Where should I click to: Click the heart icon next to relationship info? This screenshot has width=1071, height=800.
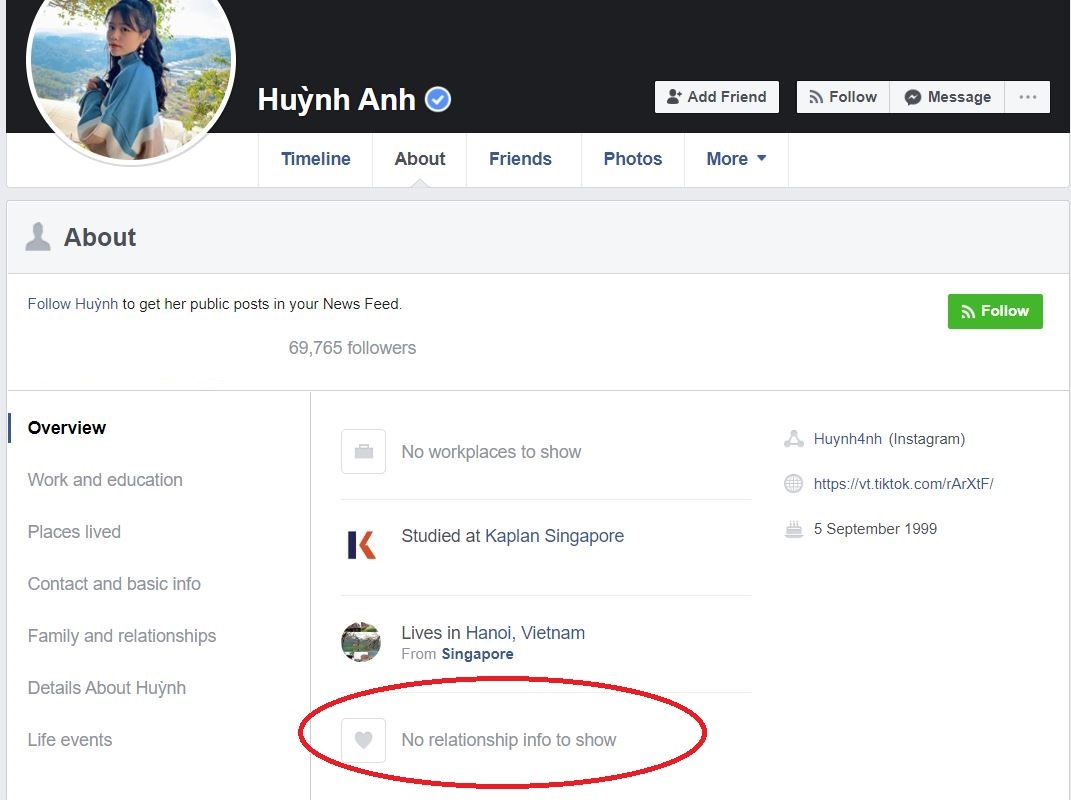(x=362, y=740)
